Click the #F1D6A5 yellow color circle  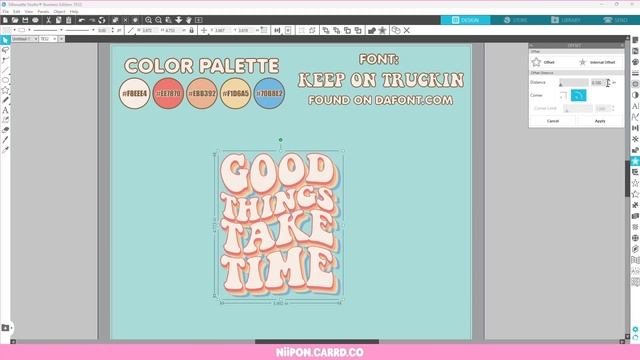(x=236, y=93)
